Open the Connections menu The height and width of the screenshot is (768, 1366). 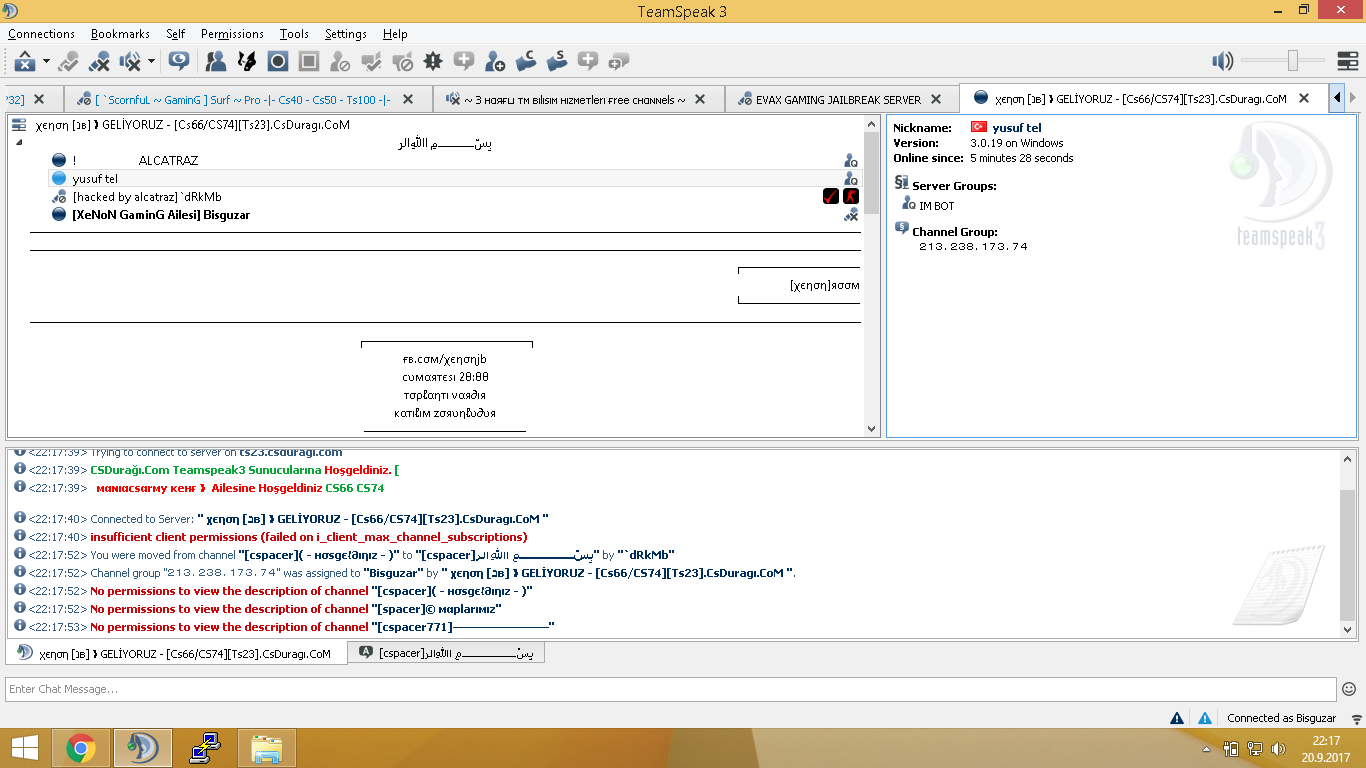point(41,34)
